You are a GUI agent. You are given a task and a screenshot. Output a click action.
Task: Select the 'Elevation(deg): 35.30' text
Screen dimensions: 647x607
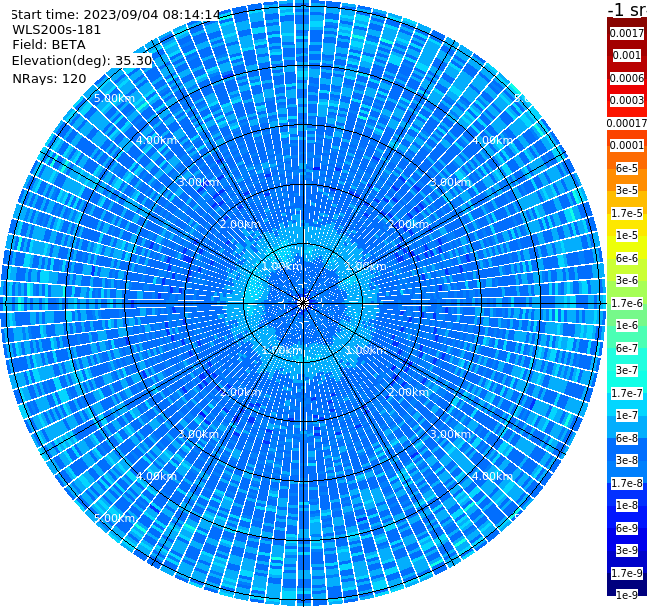coord(82,61)
